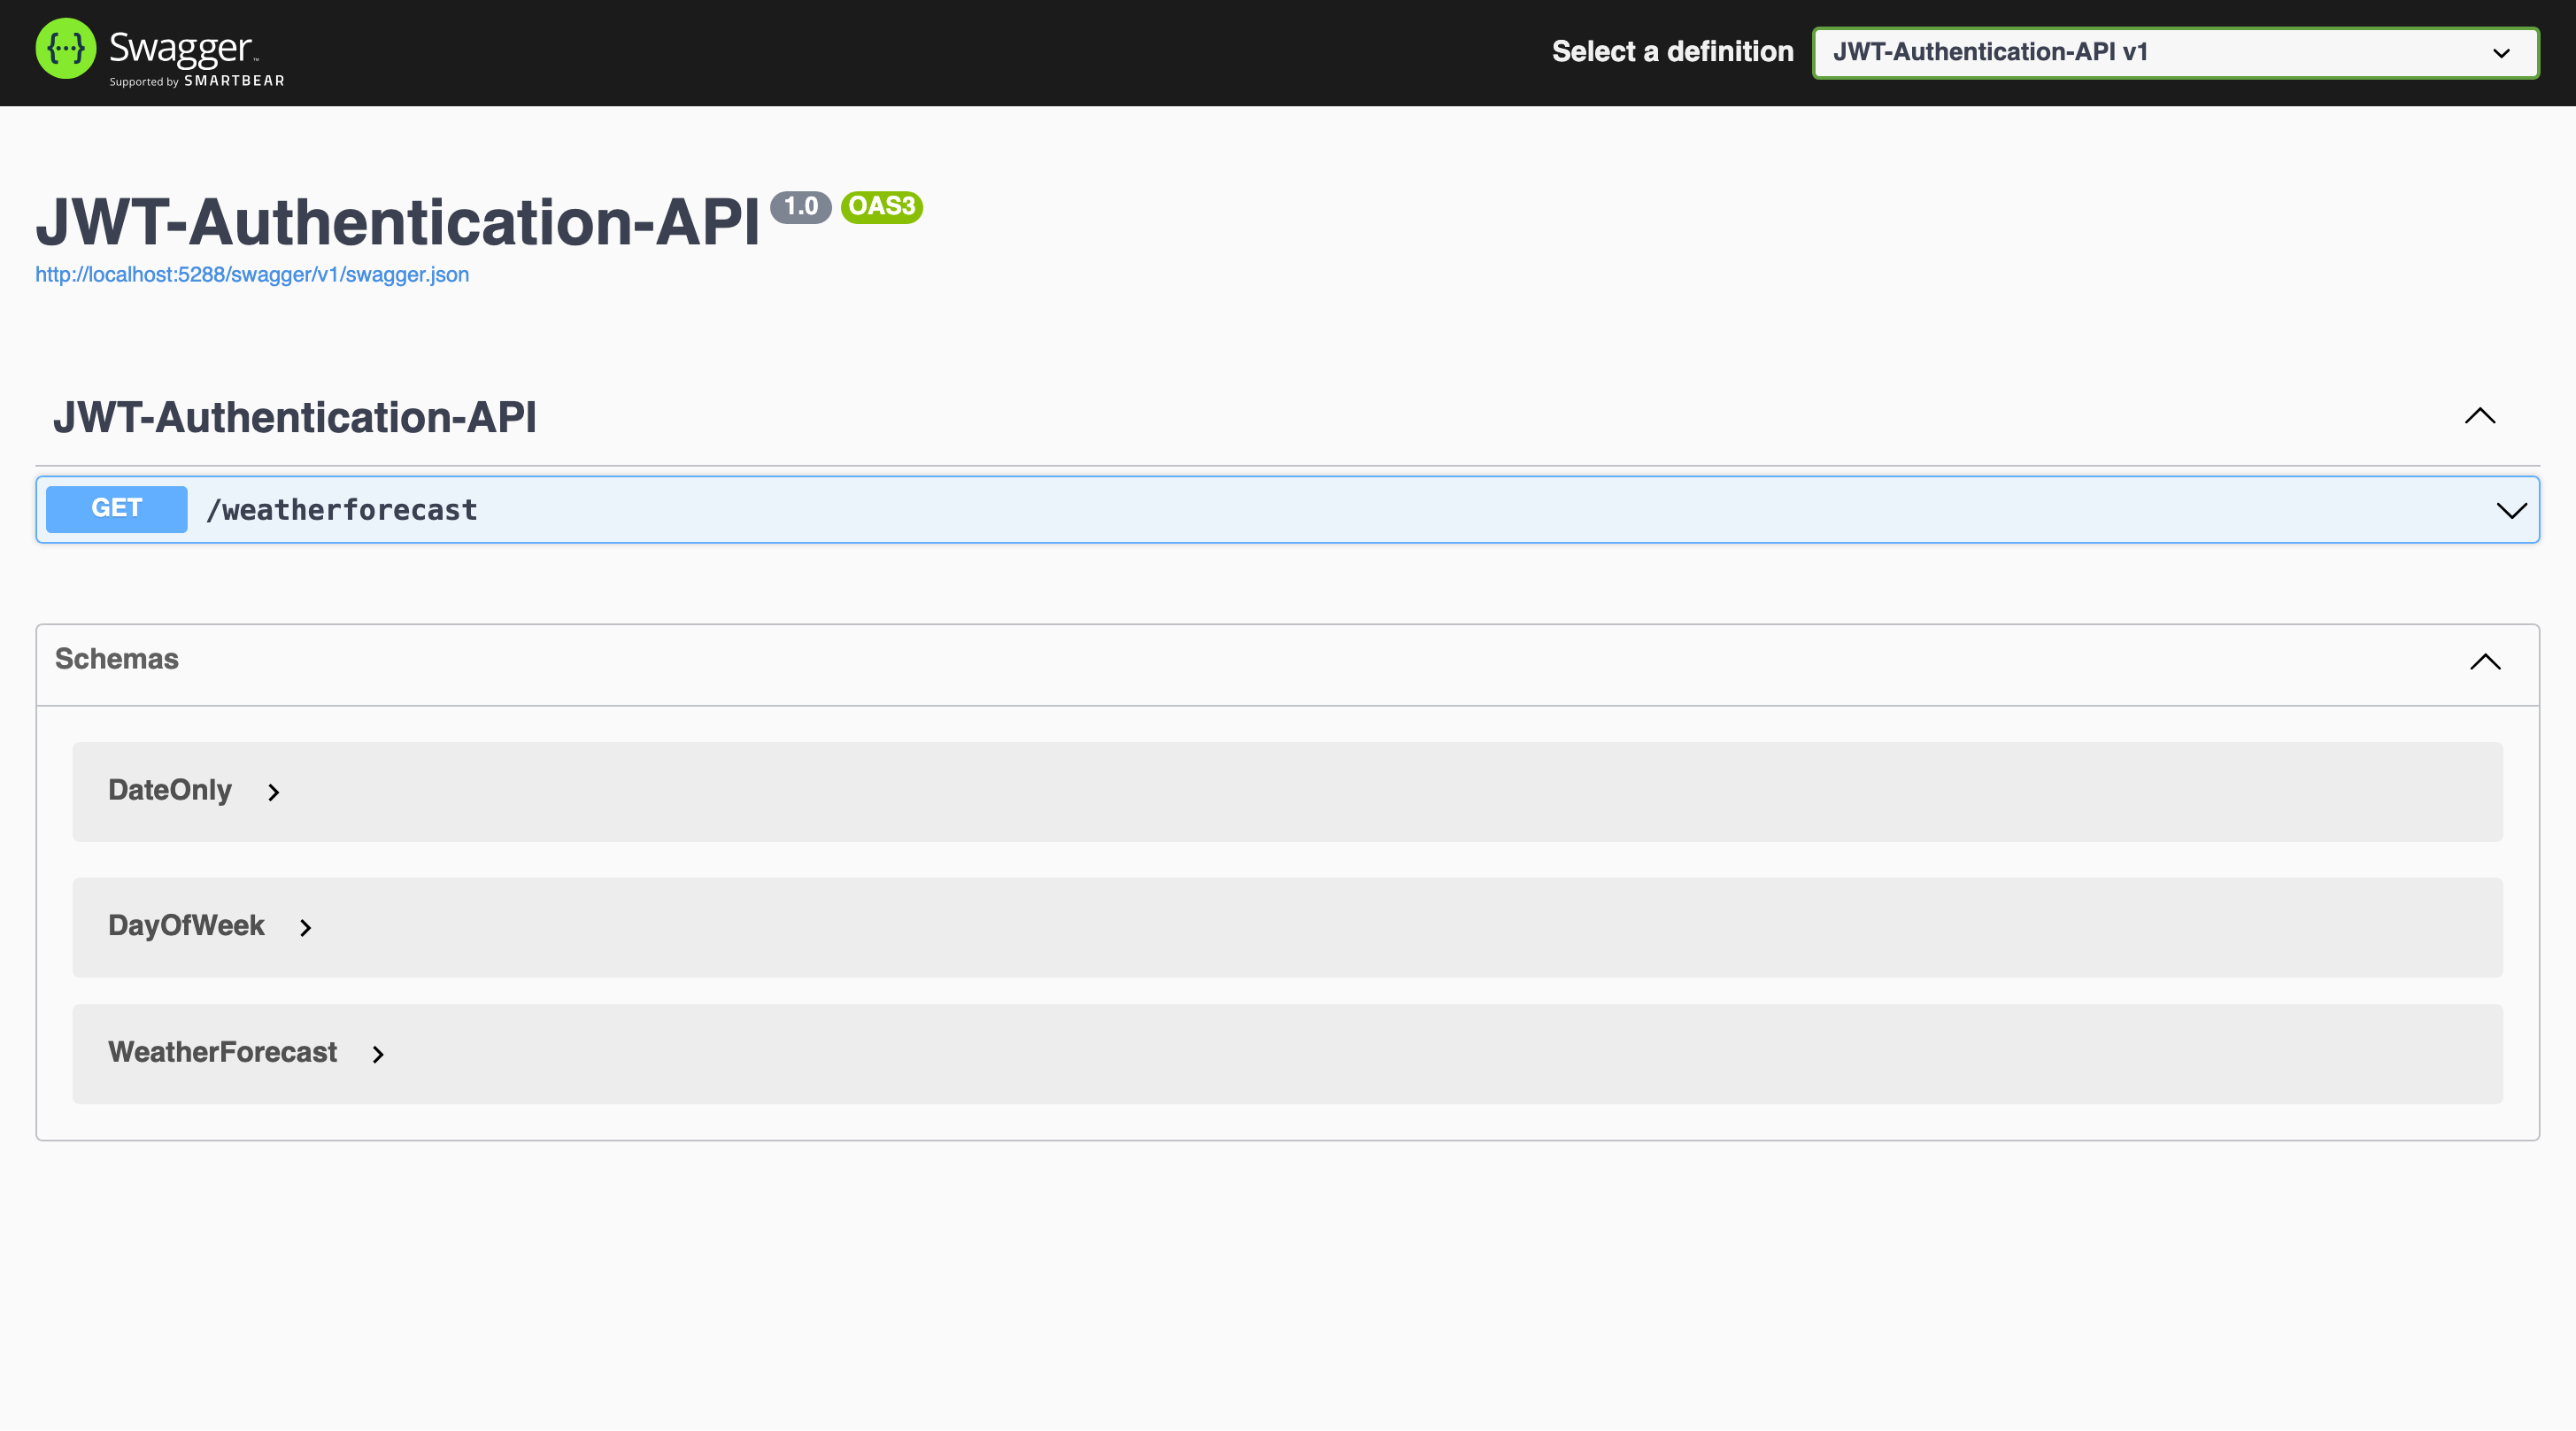Click the JWT-Authentication-API tag heading

click(295, 417)
